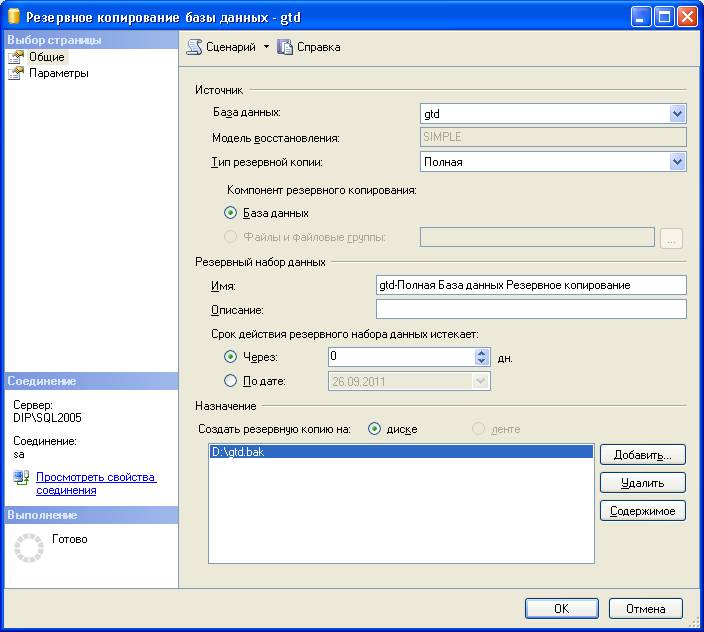Select the База данных radio button
704x632 pixels.
[x=231, y=213]
